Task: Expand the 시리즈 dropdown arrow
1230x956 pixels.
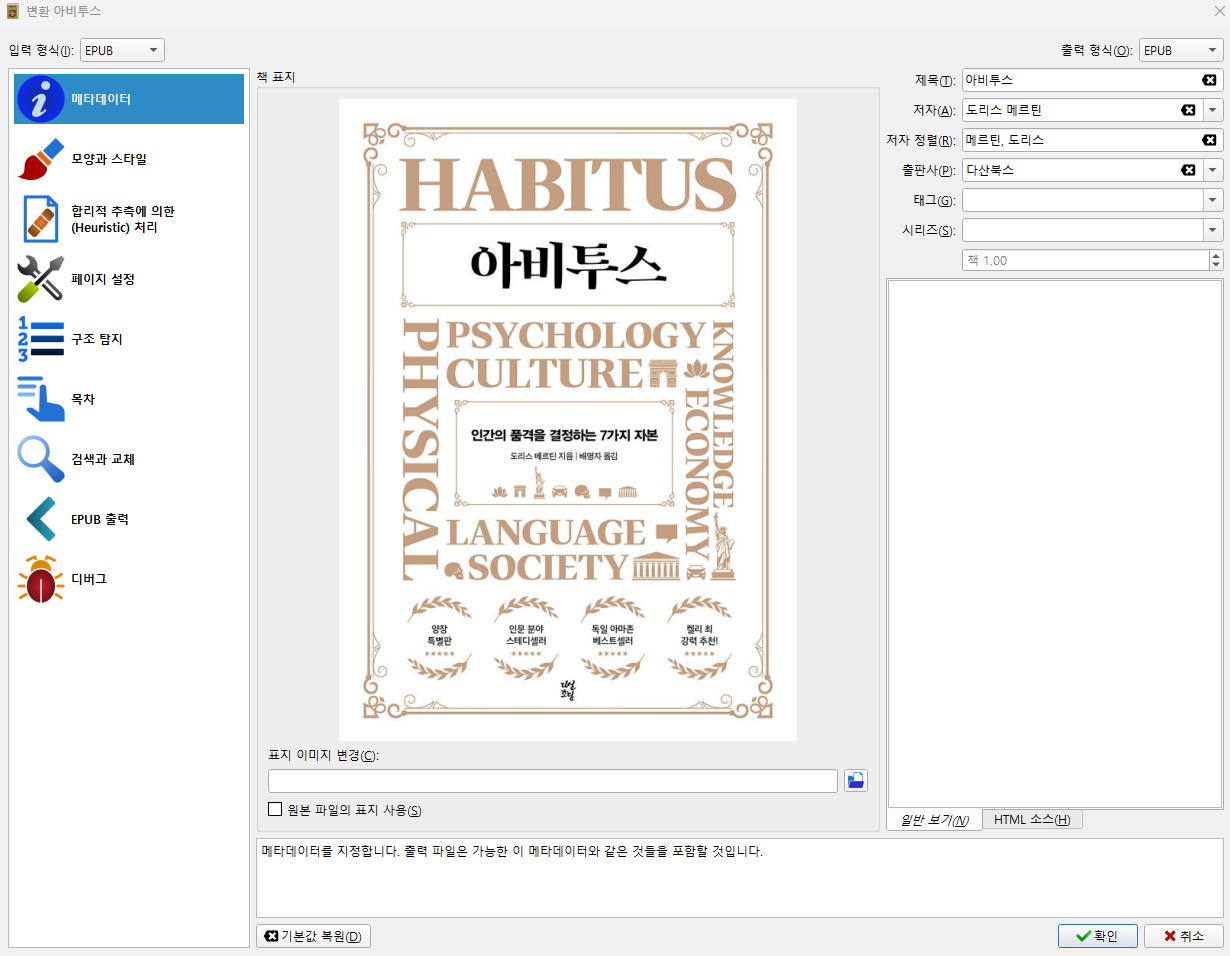Action: coord(1213,230)
